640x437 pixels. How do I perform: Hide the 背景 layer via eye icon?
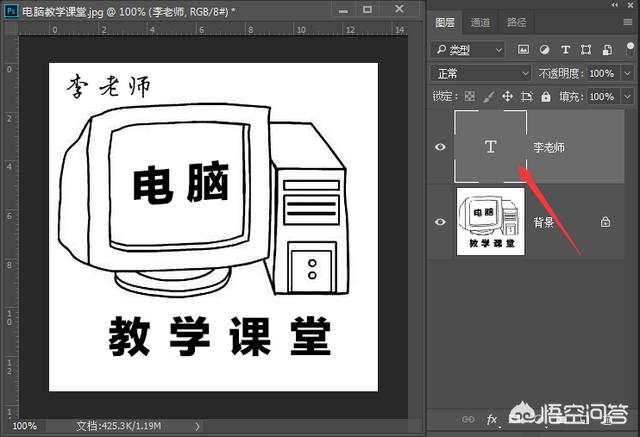(x=440, y=222)
